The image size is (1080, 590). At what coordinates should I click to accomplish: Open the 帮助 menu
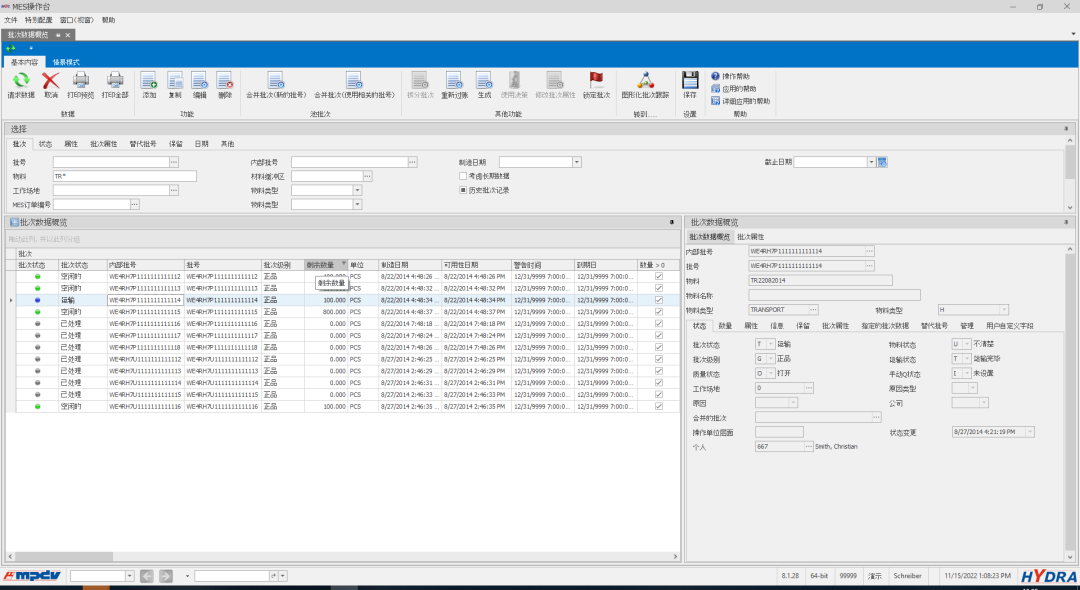pyautogui.click(x=108, y=20)
